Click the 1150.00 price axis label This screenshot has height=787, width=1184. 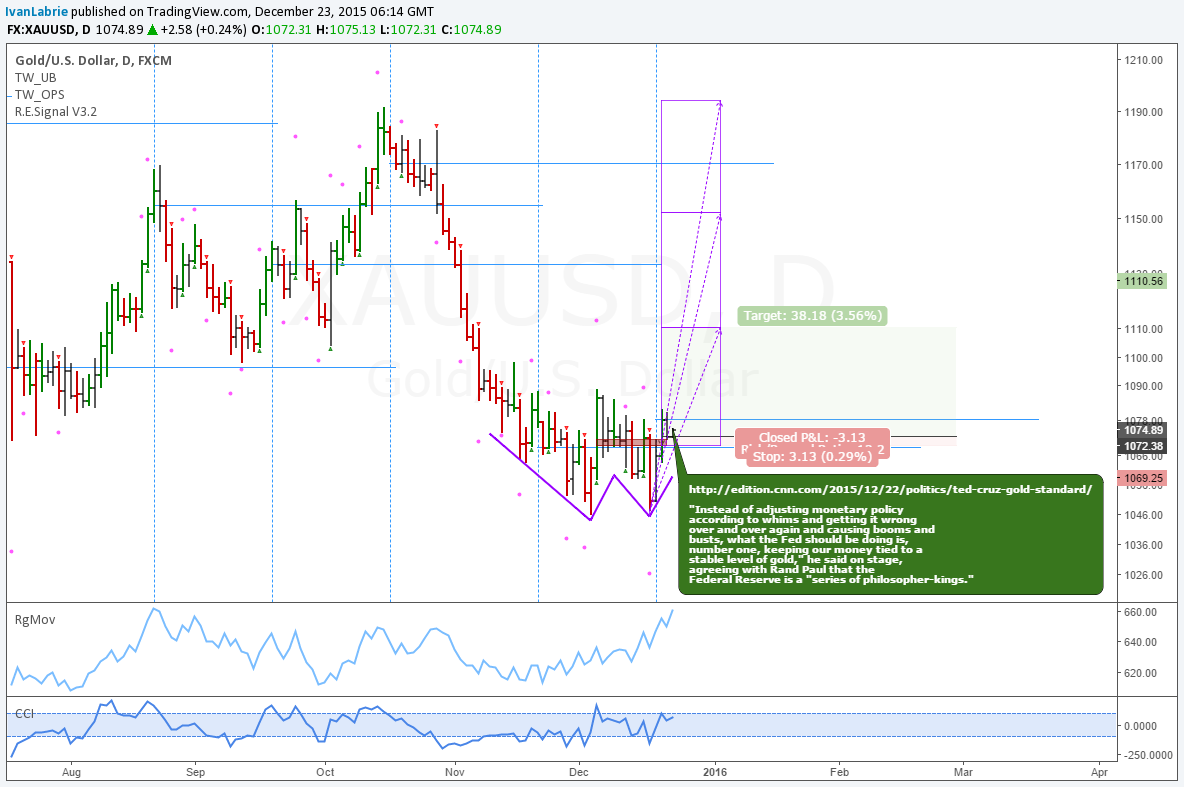point(1143,219)
